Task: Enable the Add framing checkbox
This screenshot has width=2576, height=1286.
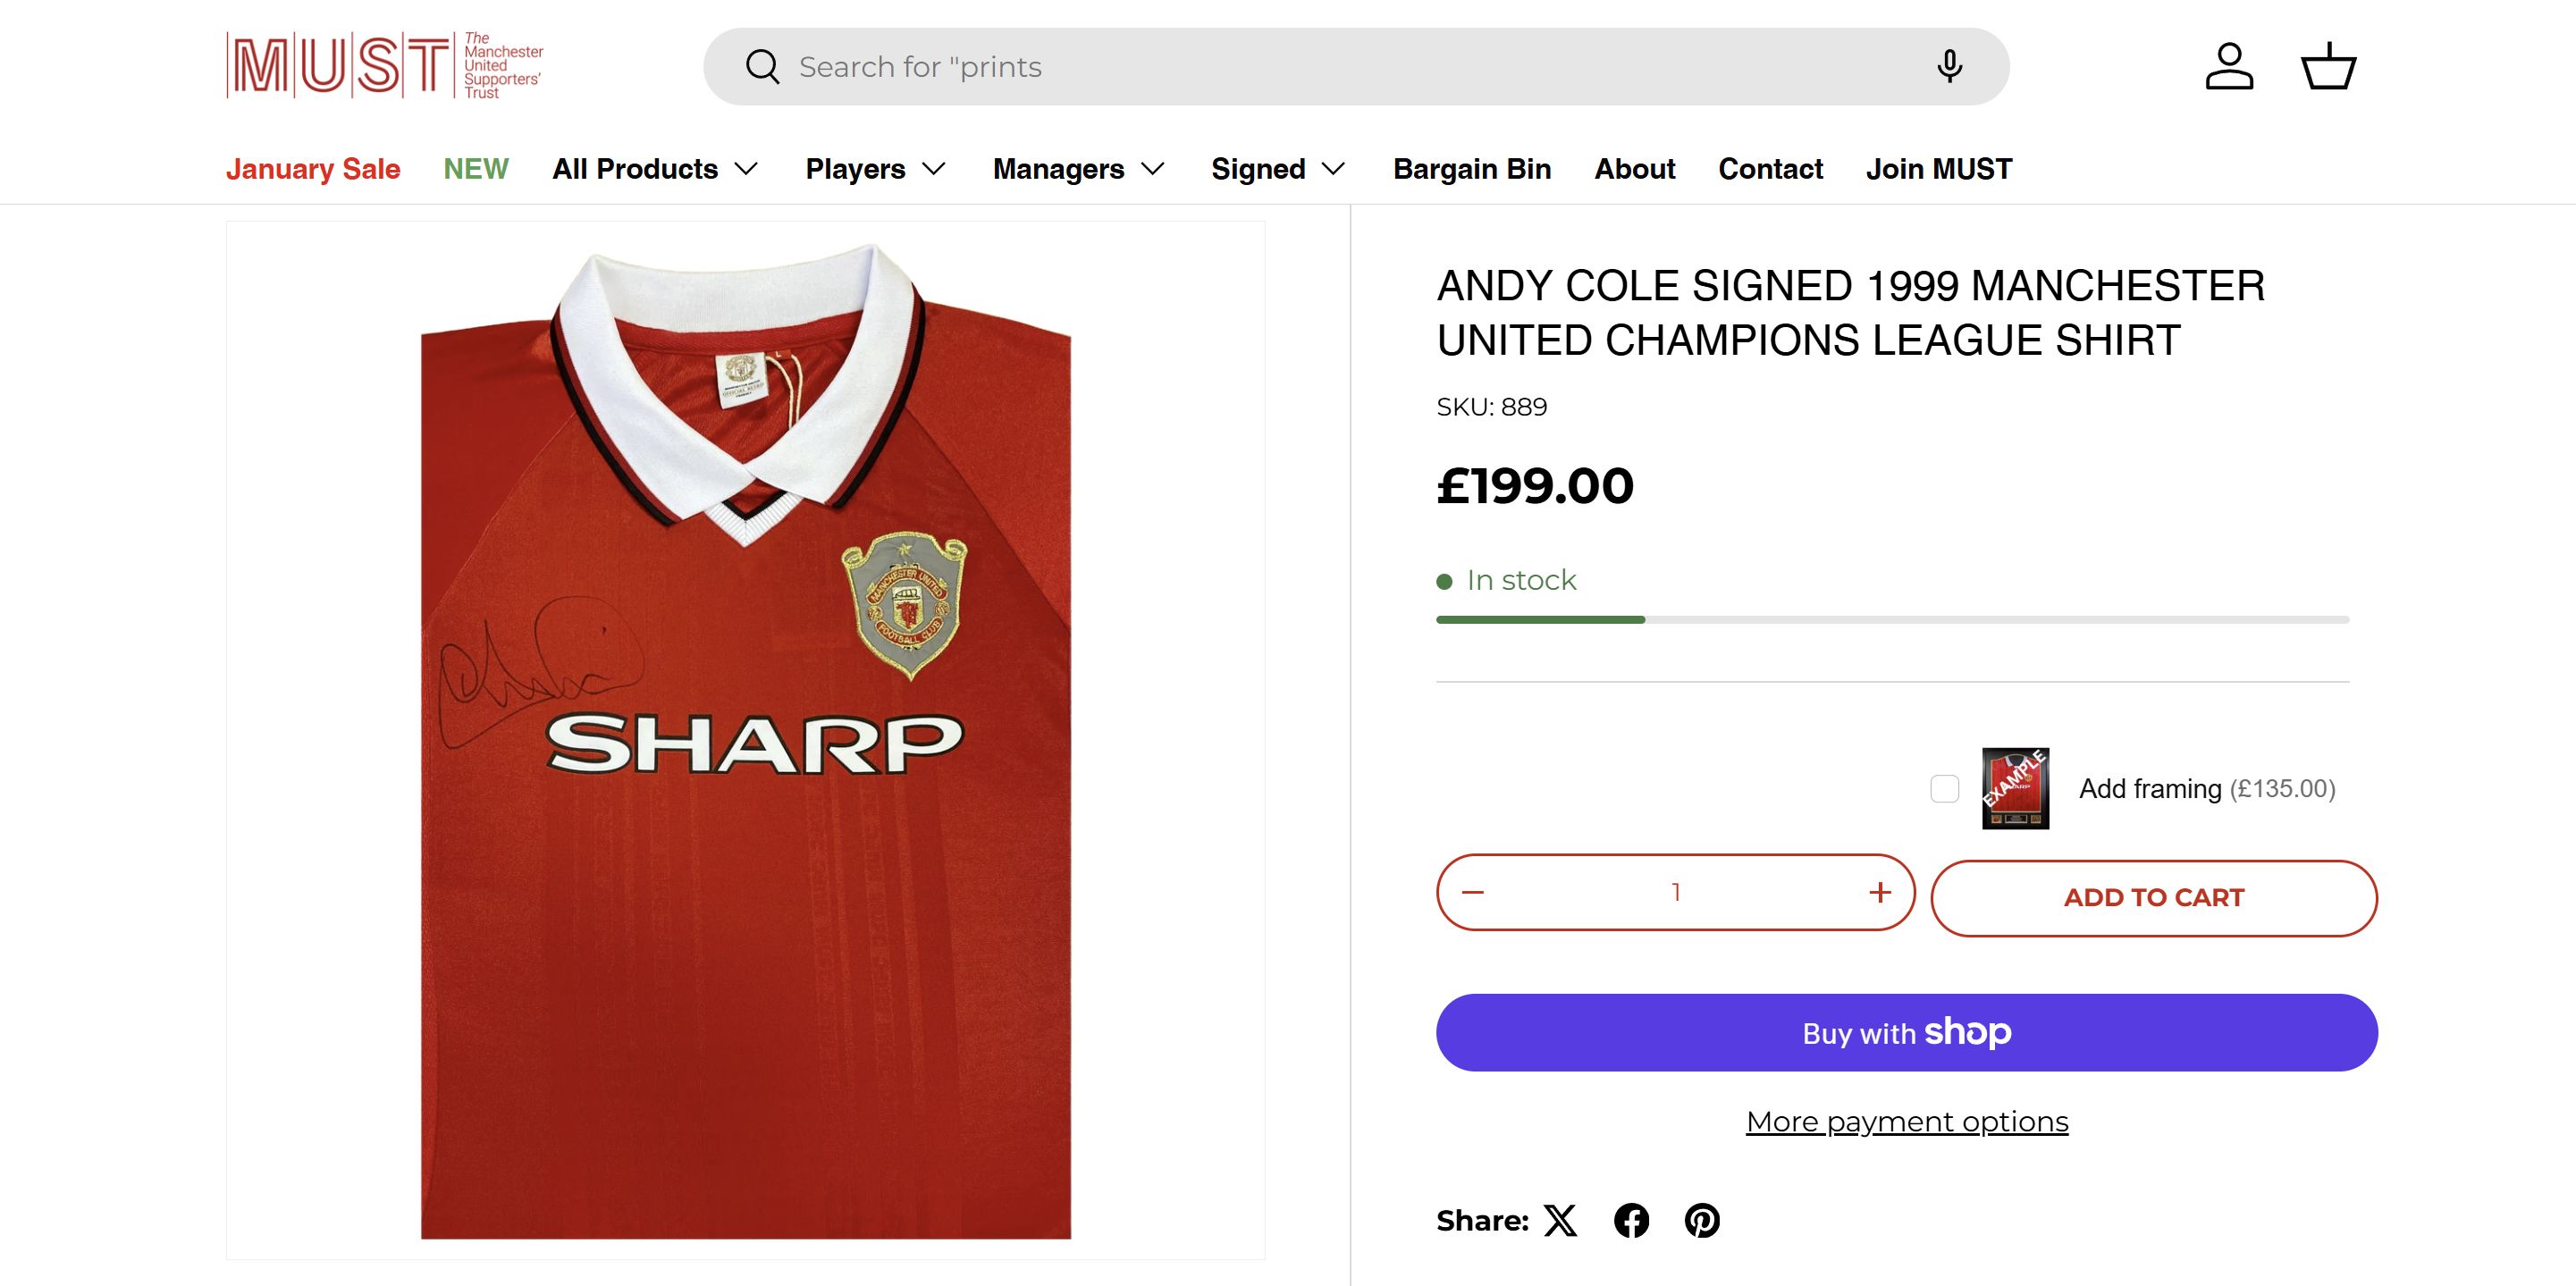Action: pos(1944,789)
